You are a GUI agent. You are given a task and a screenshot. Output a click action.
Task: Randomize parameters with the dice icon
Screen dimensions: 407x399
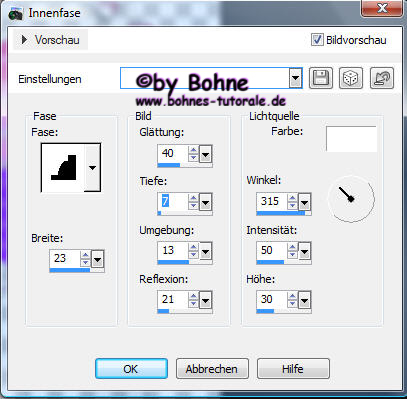[351, 78]
